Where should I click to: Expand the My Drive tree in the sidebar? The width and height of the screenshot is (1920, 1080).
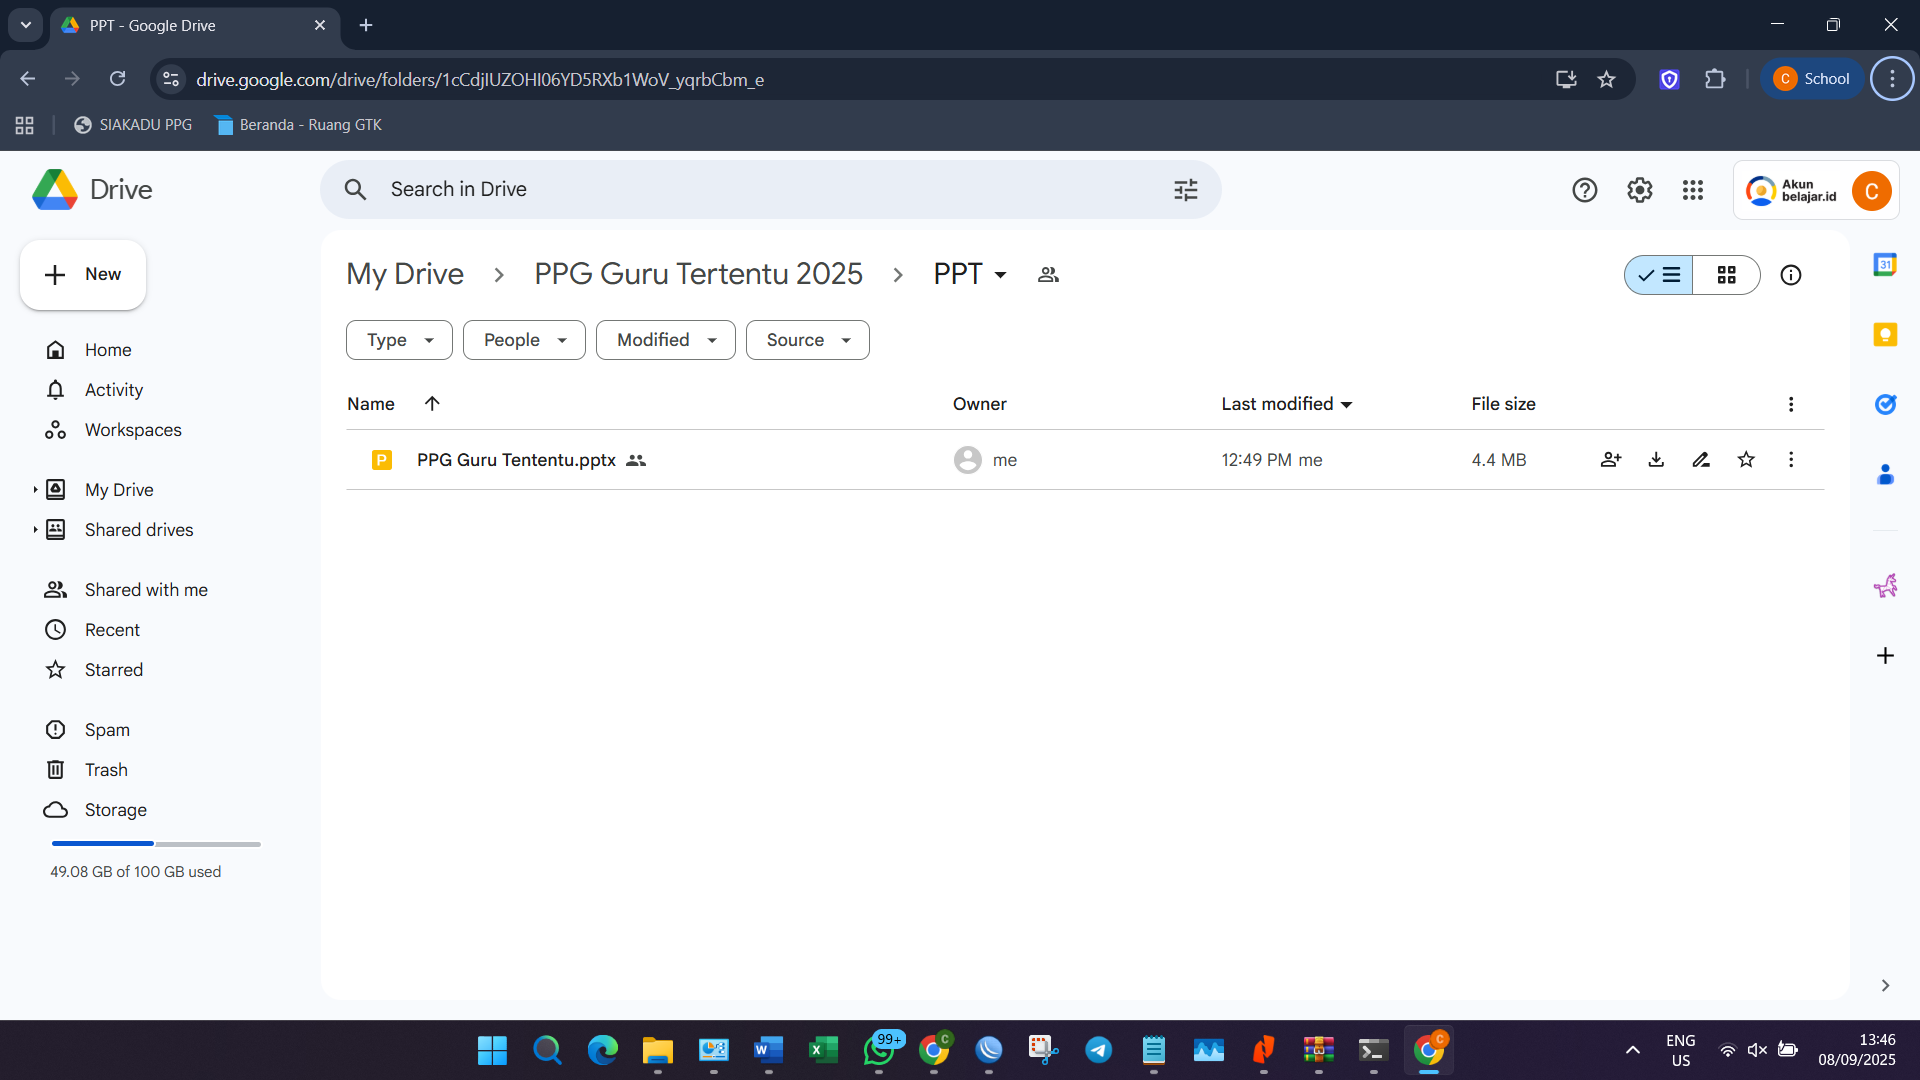point(35,490)
